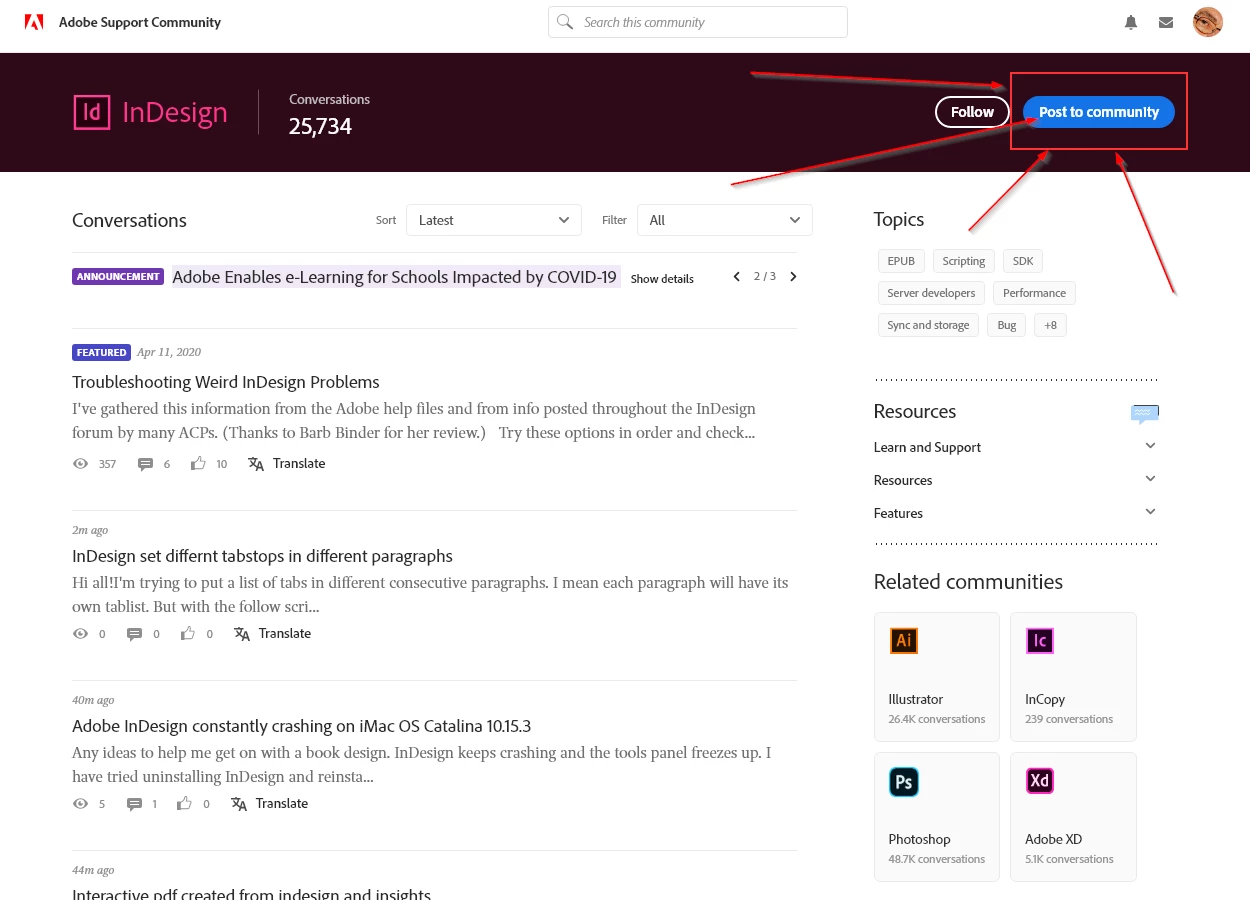The height and width of the screenshot is (900, 1250).
Task: Open the Sort Latest dropdown
Action: (494, 220)
